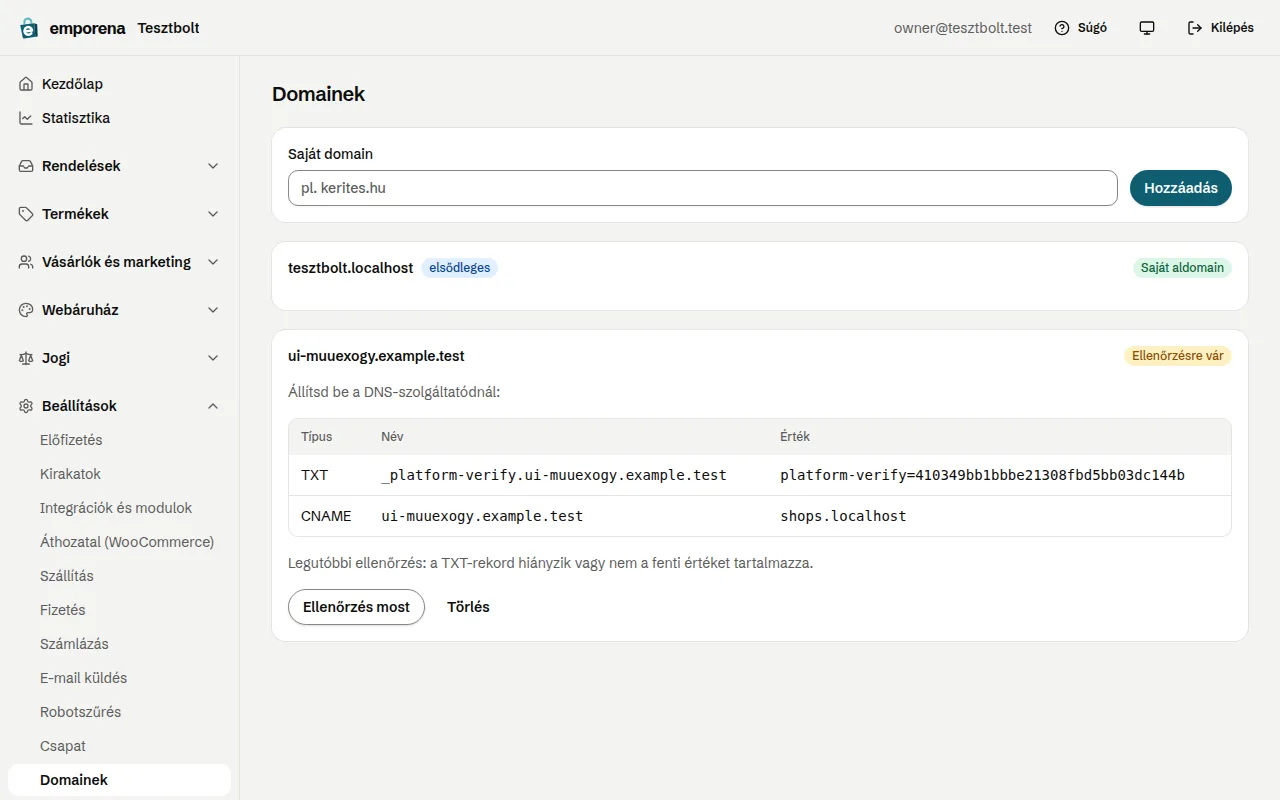Image resolution: width=1280 pixels, height=800 pixels.
Task: Click the monitor display icon in header
Action: (x=1147, y=28)
